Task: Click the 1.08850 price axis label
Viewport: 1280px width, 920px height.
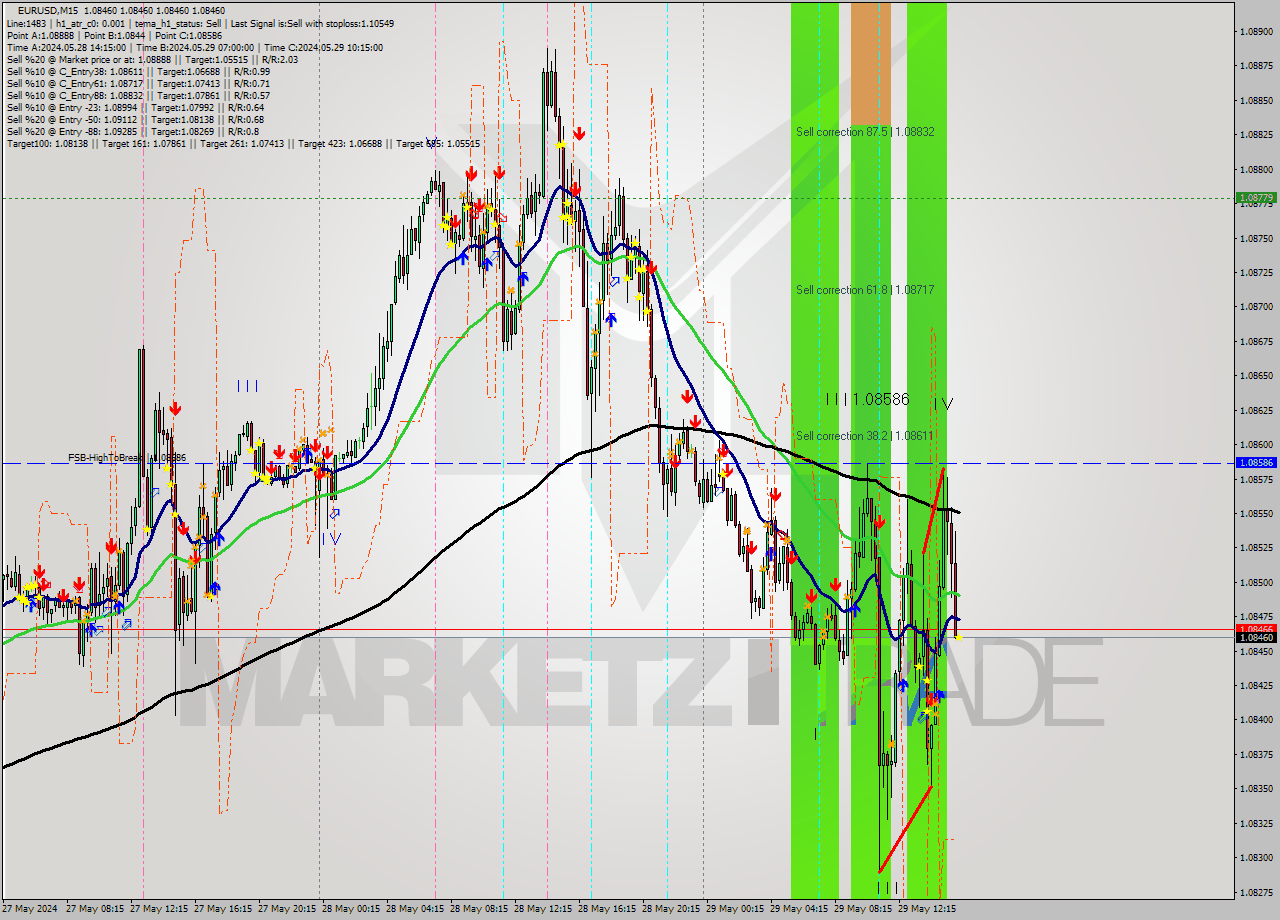Action: tap(1255, 100)
